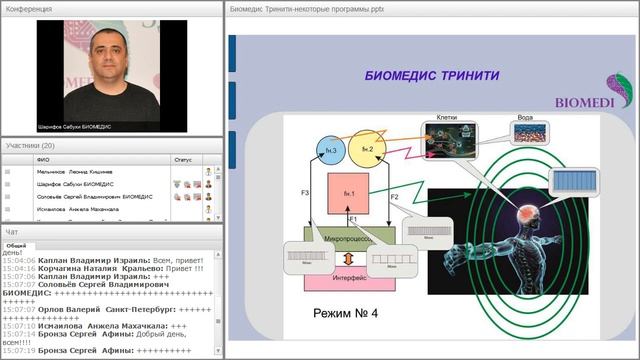Click the Вода image on the slide
Image resolution: width=640 pixels, height=360 pixels.
tap(530, 133)
